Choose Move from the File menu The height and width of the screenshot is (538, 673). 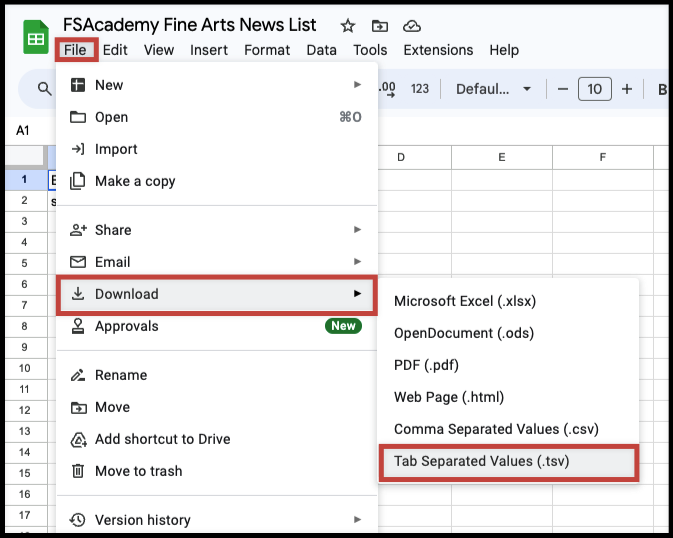pos(217,407)
